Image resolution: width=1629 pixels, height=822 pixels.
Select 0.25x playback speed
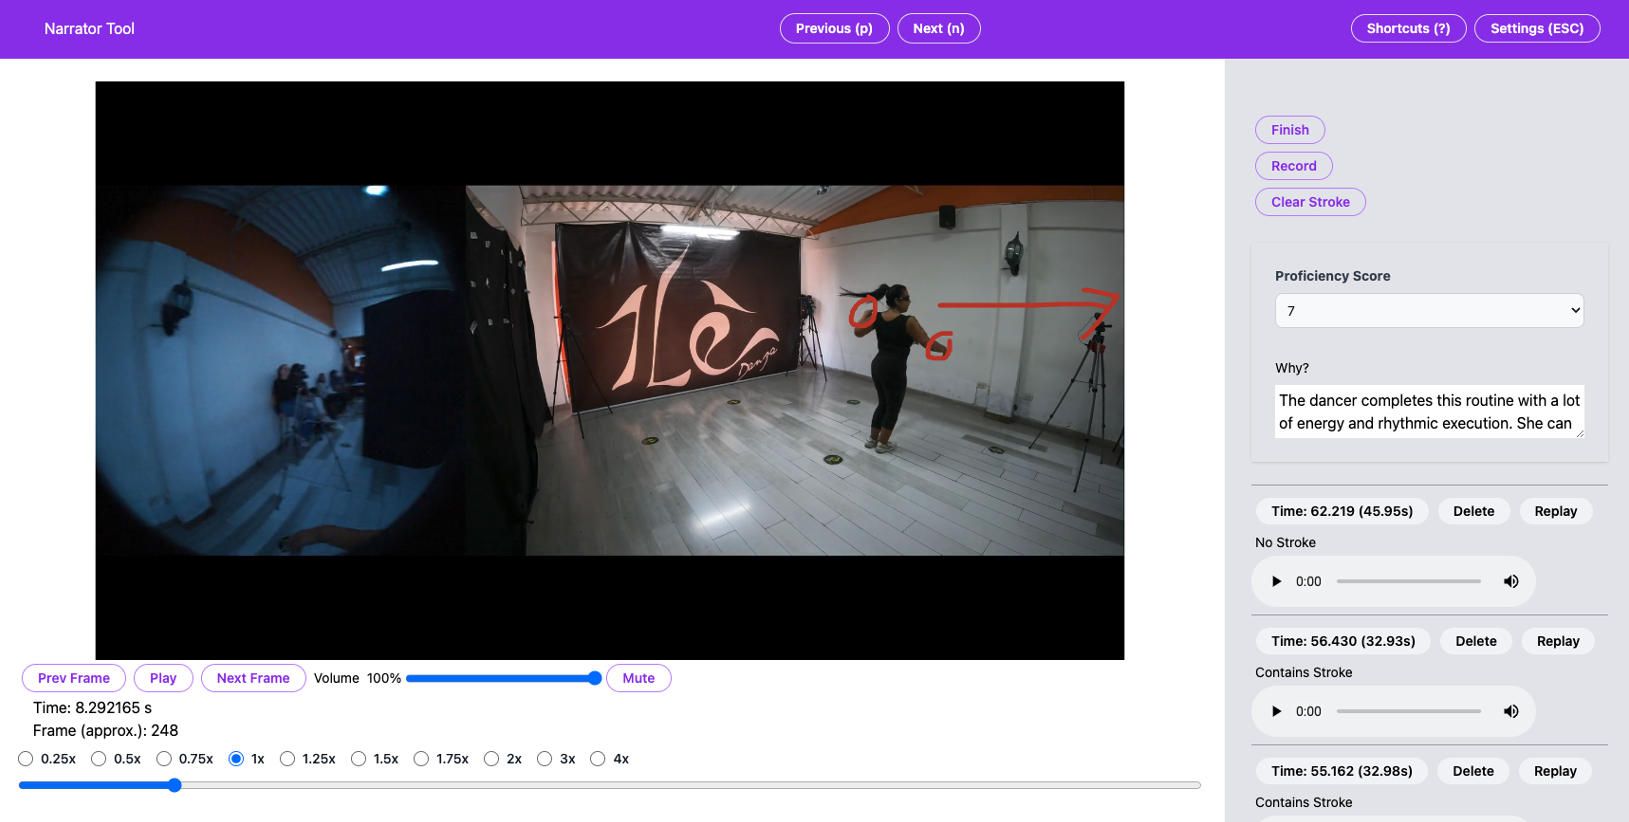(x=26, y=759)
